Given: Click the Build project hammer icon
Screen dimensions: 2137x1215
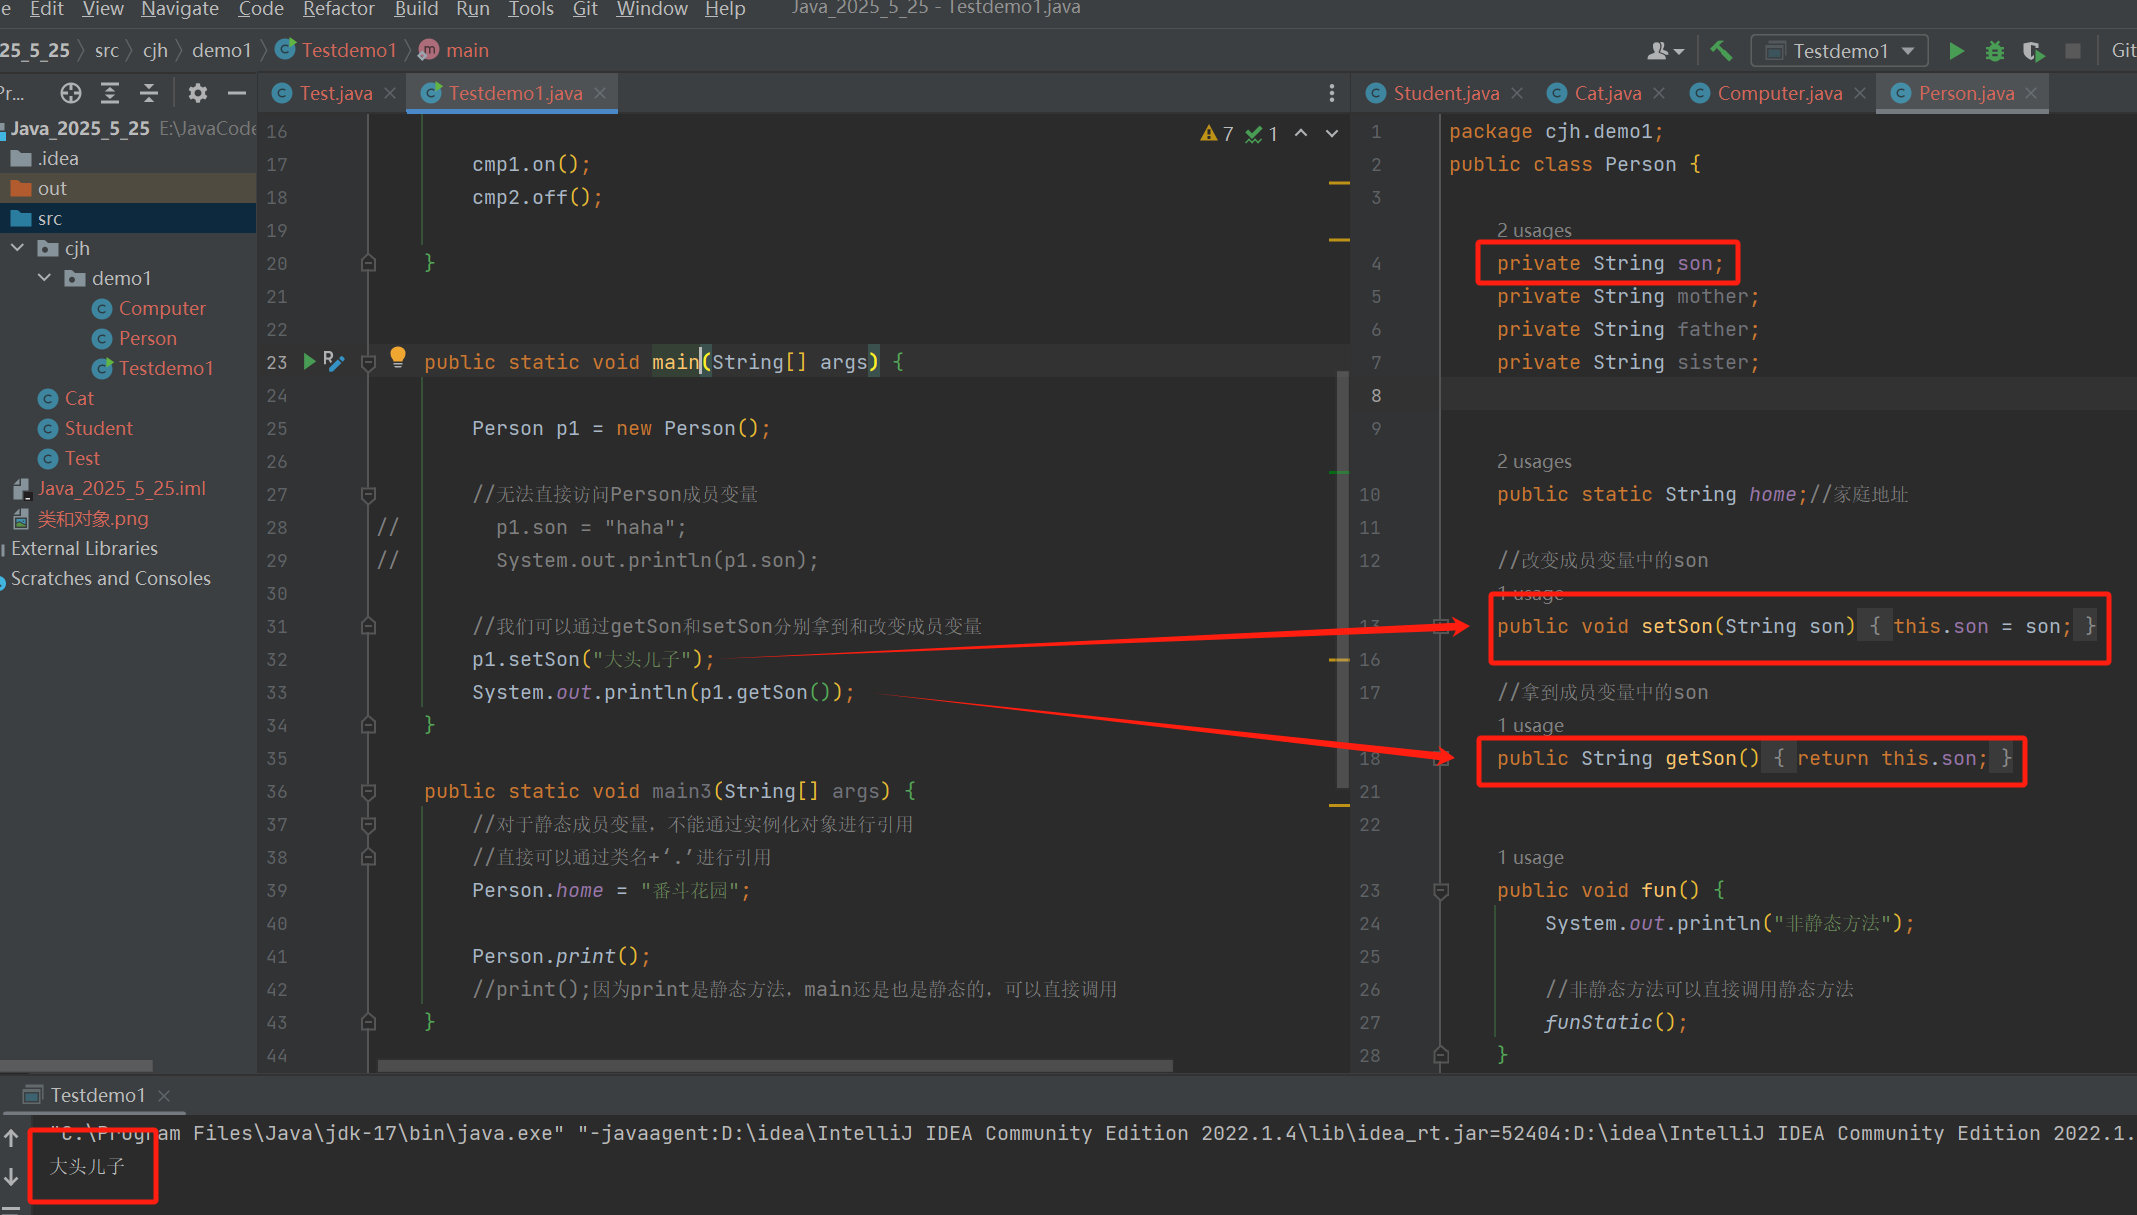Looking at the screenshot, I should click(1721, 51).
